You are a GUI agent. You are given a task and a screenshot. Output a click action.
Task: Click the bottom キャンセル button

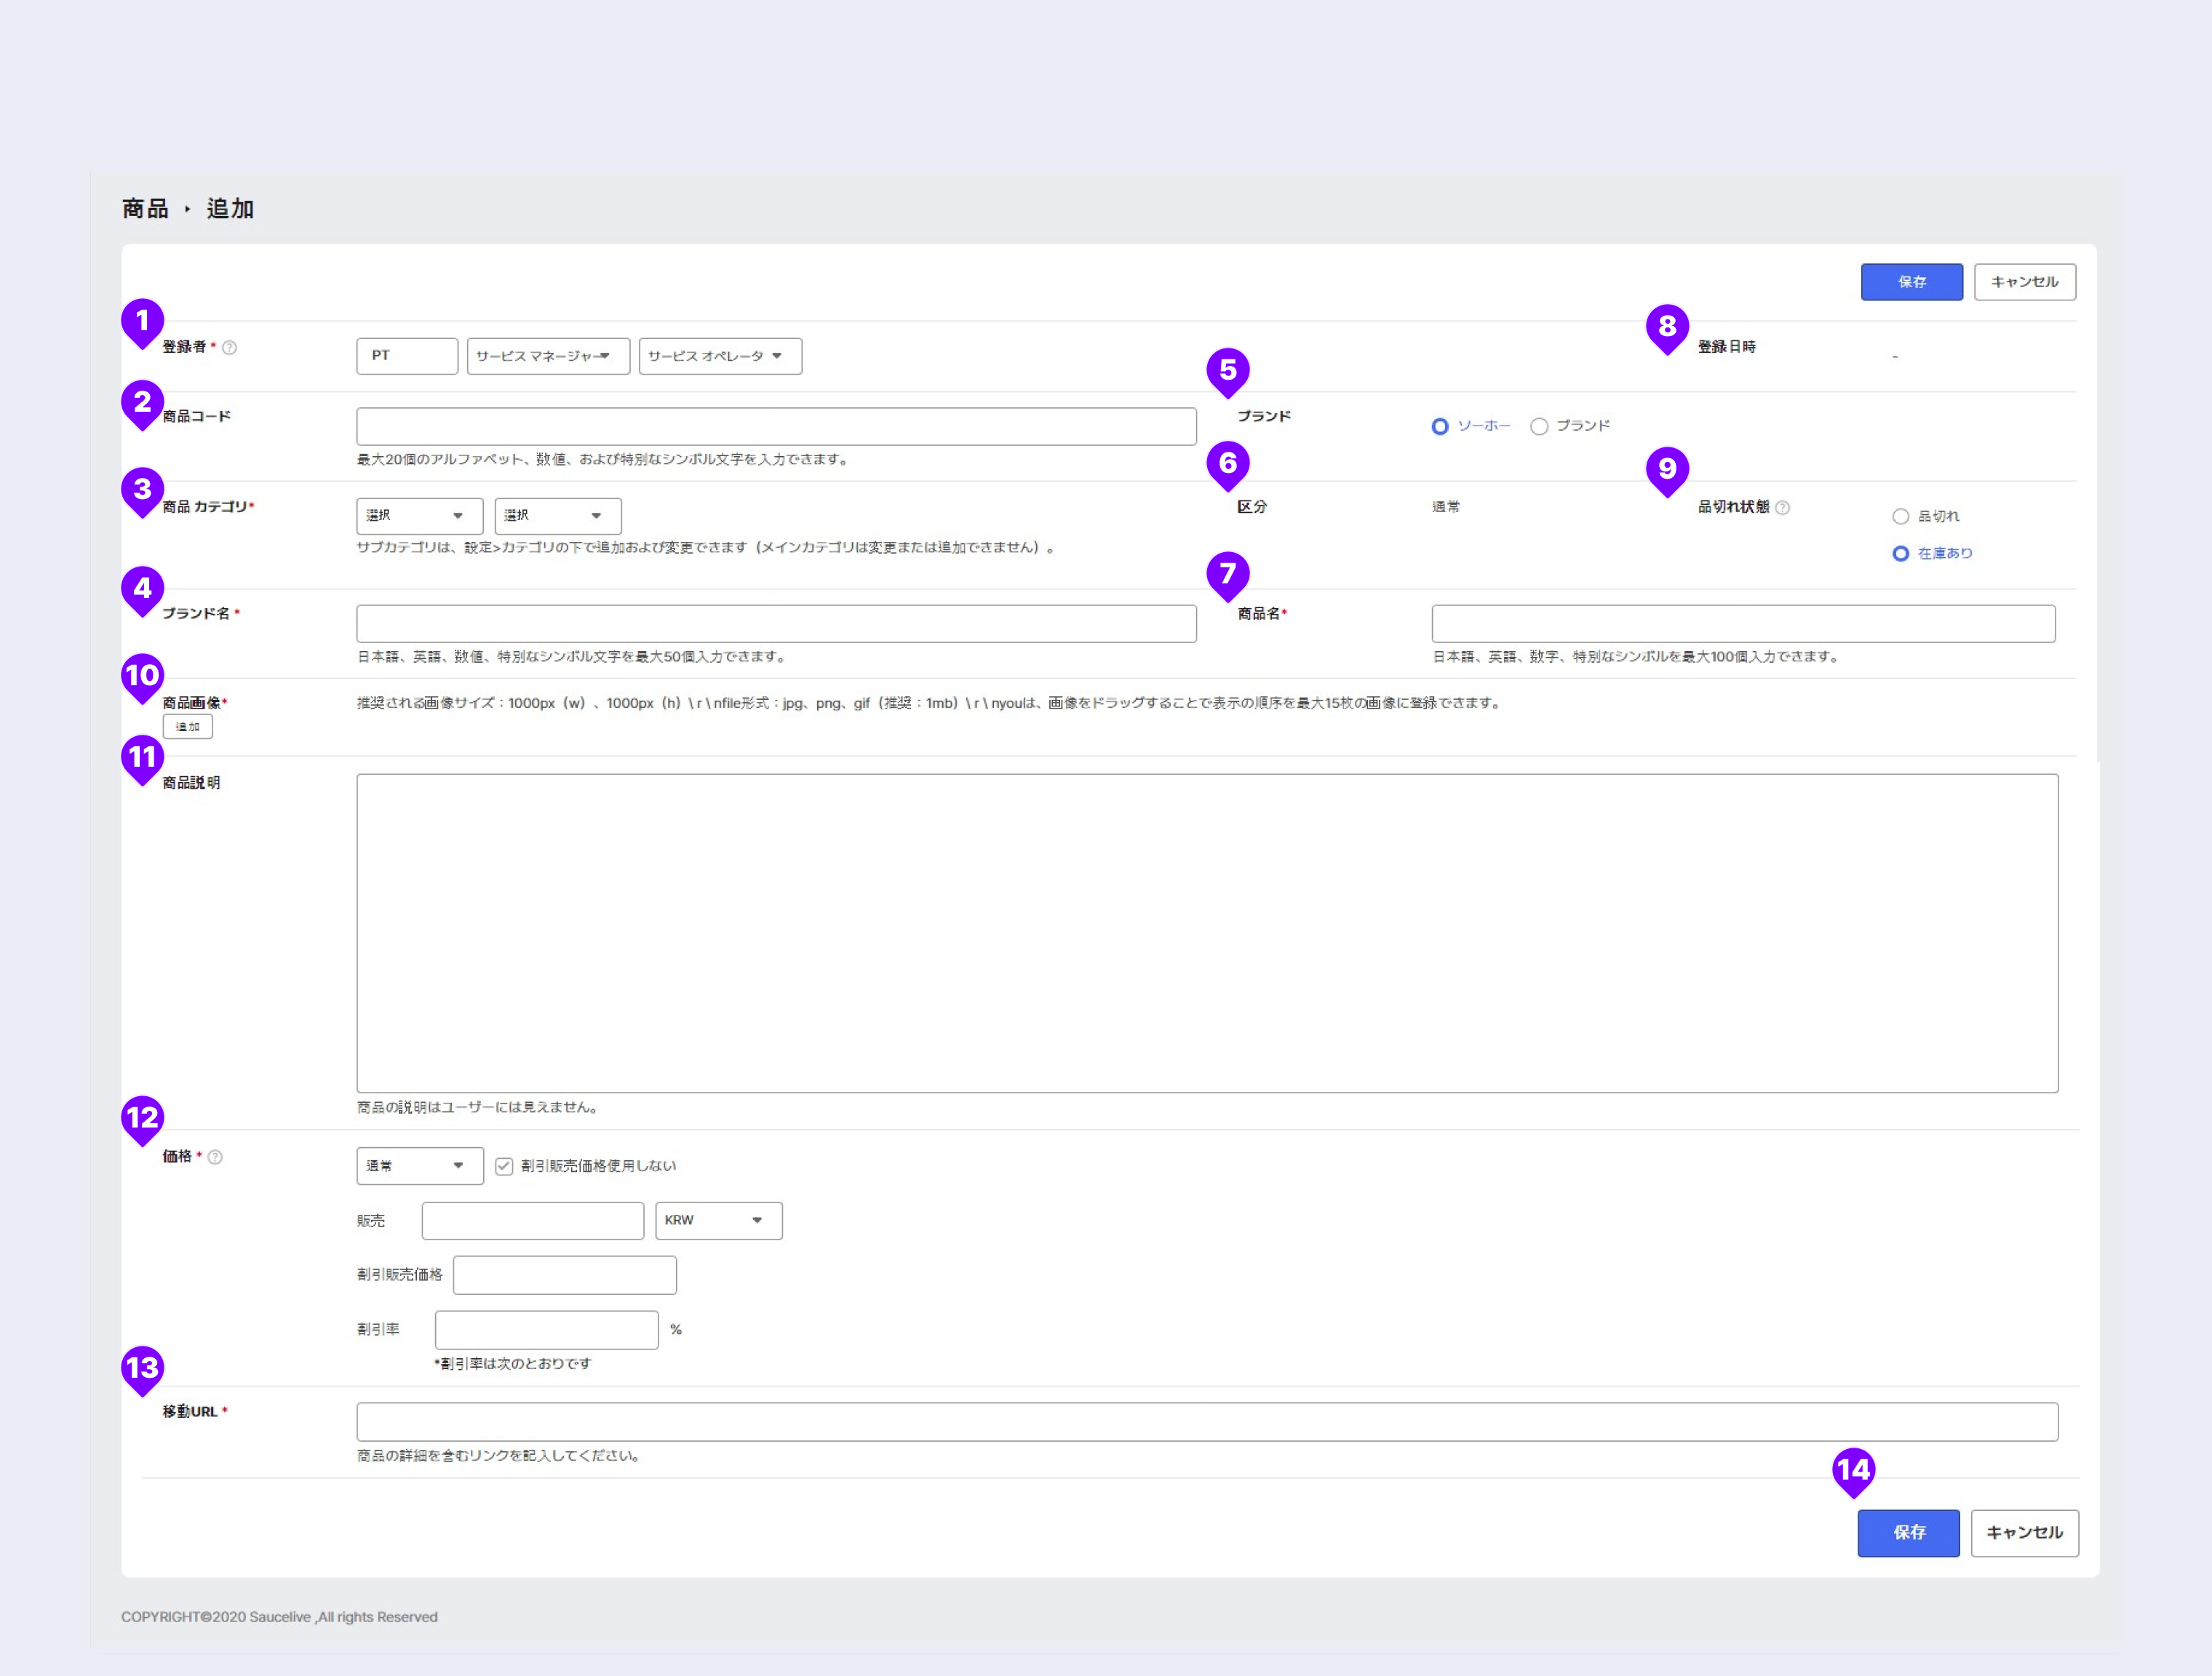[2024, 1532]
